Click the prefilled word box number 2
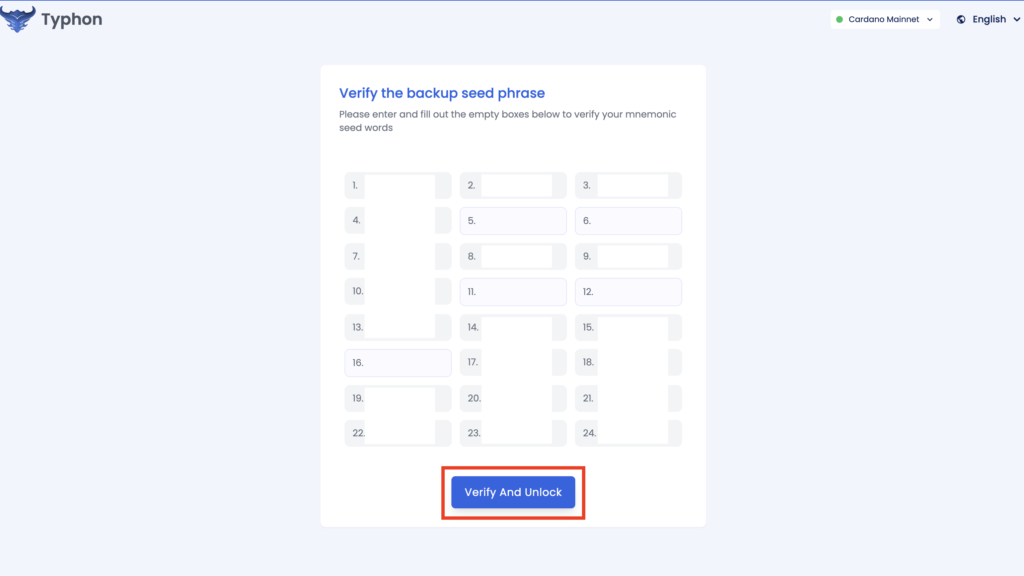 click(513, 185)
